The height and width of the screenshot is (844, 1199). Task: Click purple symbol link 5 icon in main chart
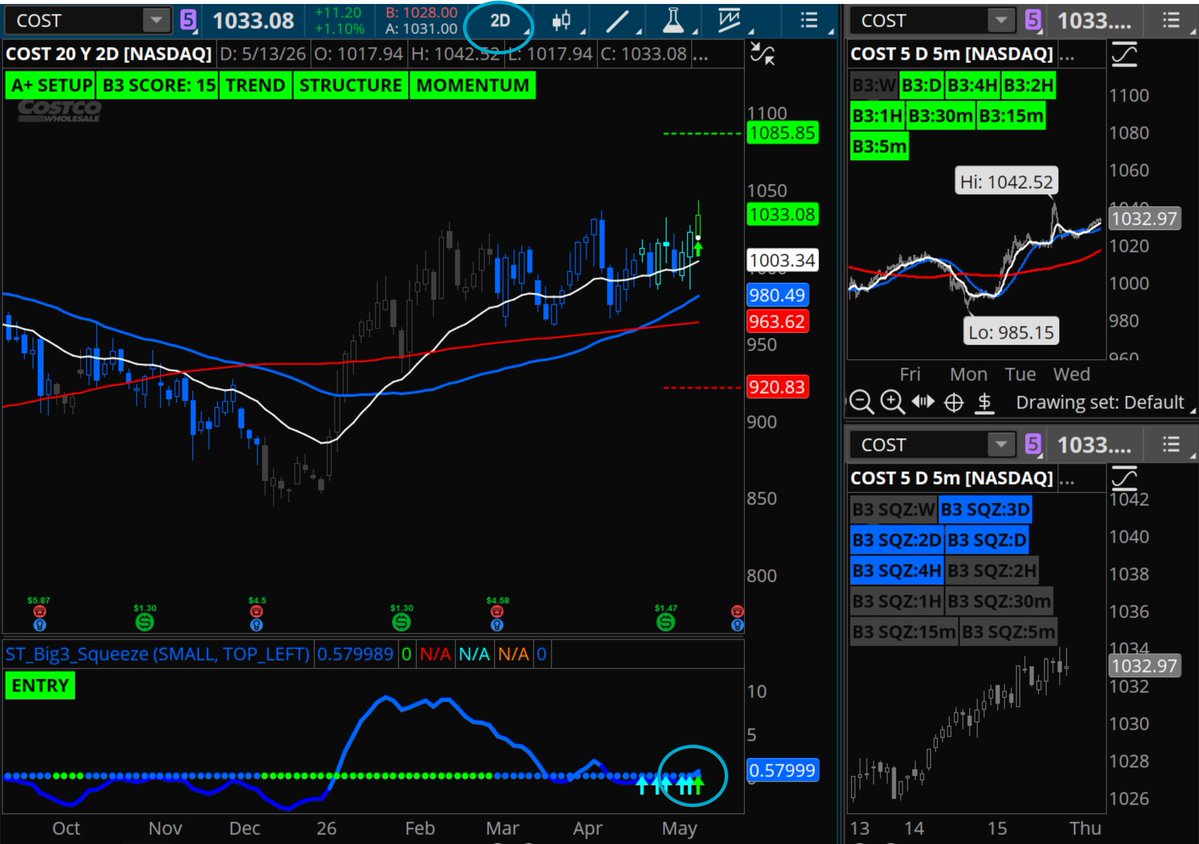[x=187, y=20]
